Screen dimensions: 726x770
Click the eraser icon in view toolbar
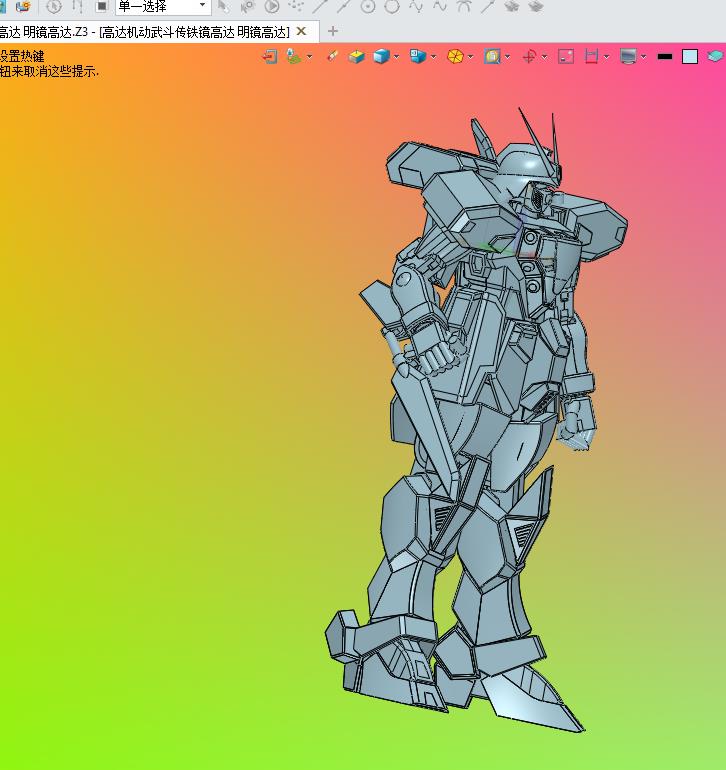[x=332, y=56]
